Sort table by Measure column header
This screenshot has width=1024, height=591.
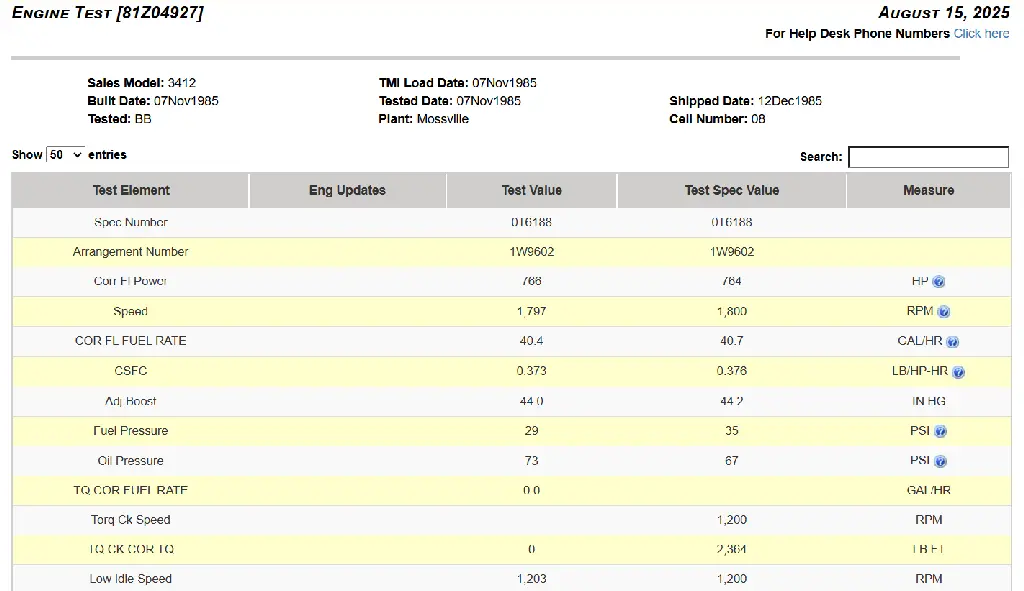[928, 190]
